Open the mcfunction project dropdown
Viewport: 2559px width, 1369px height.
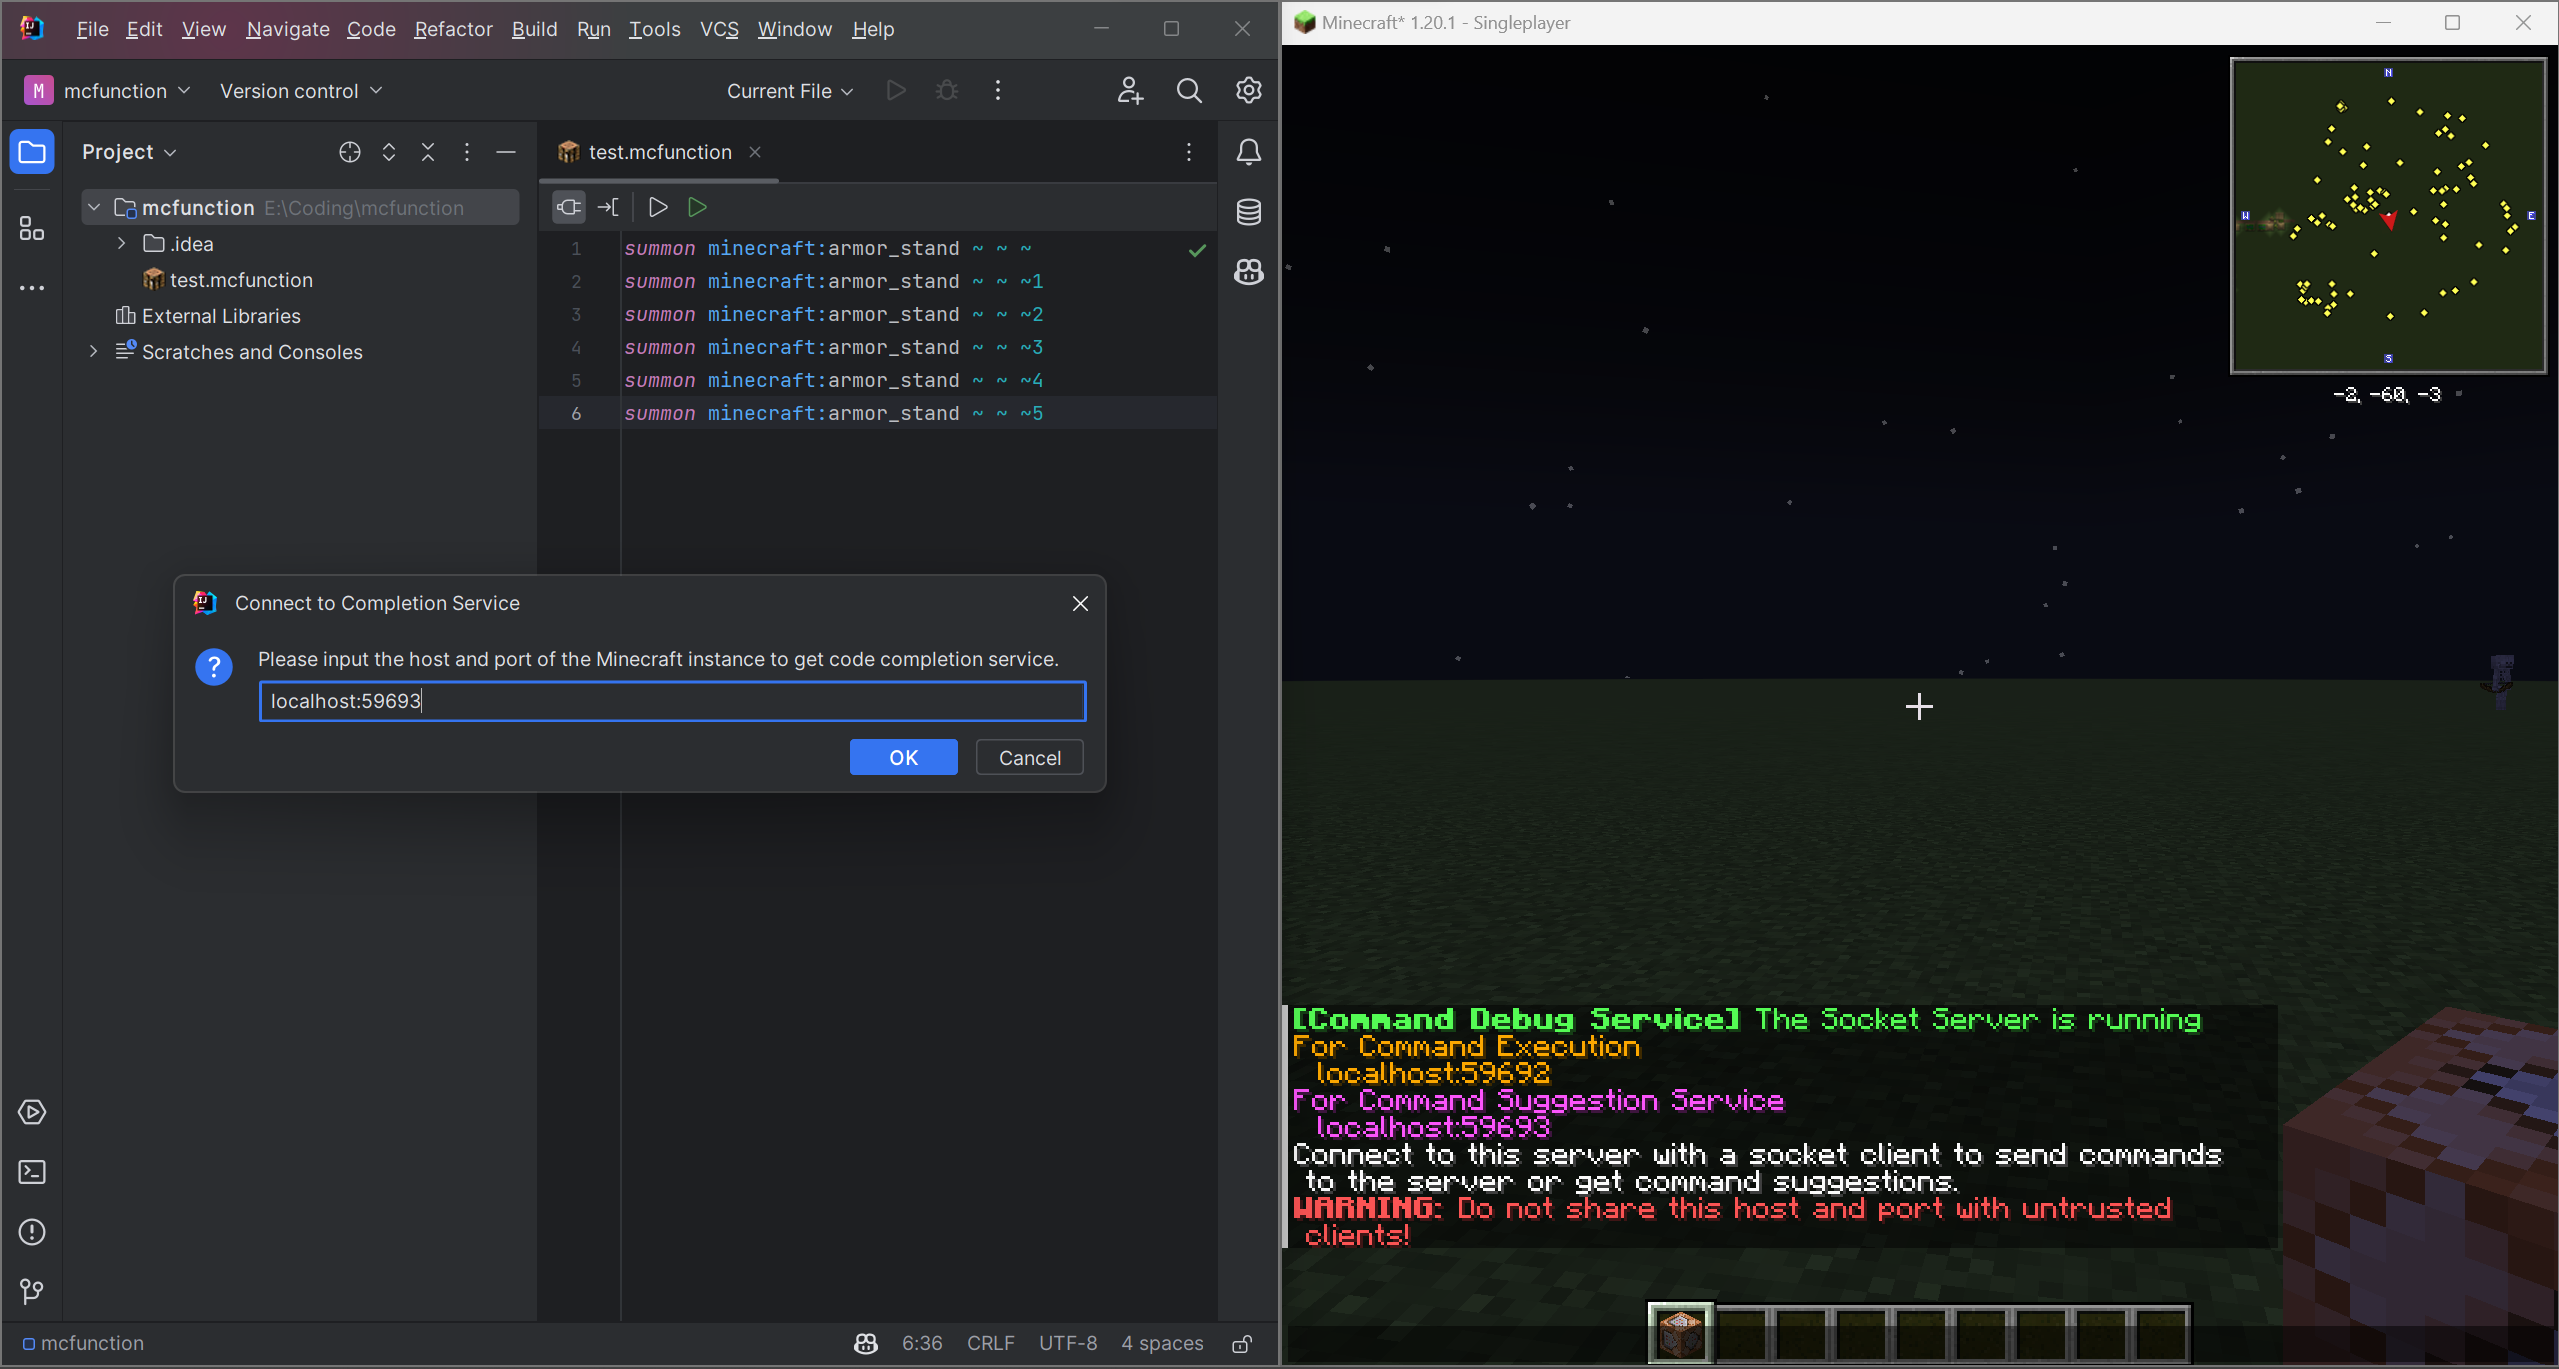coord(107,91)
